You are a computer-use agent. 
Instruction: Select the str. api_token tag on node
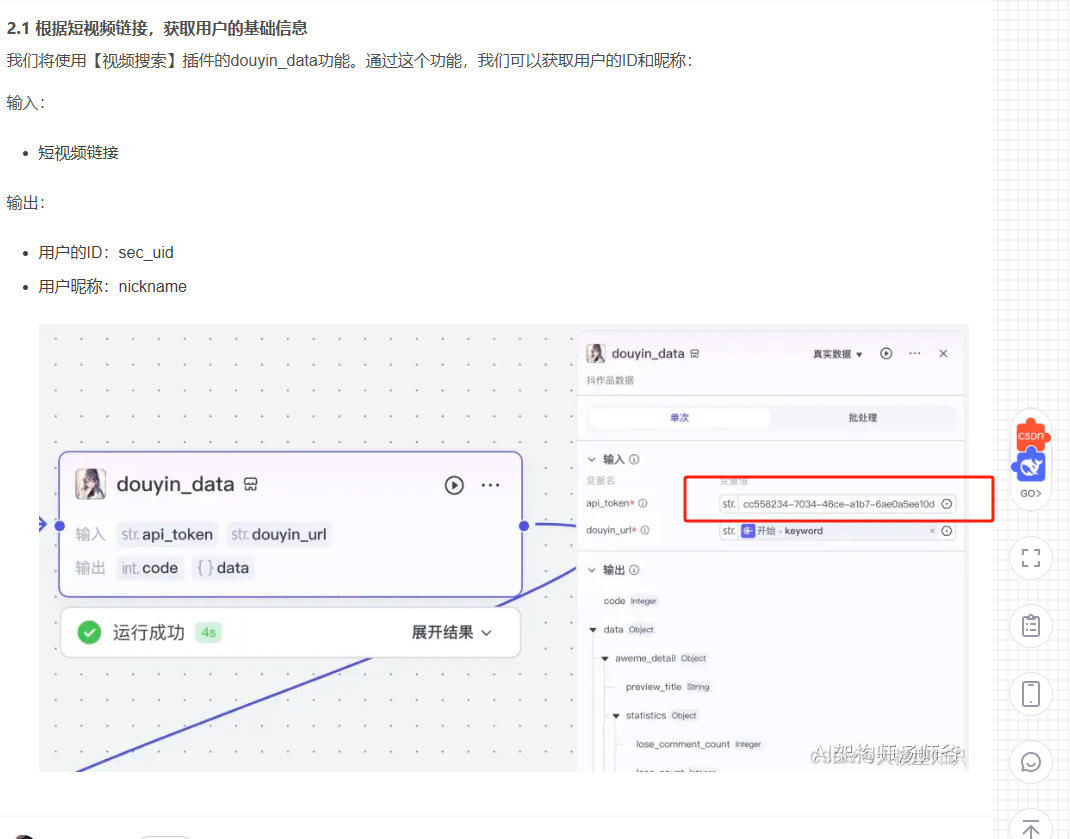[167, 534]
